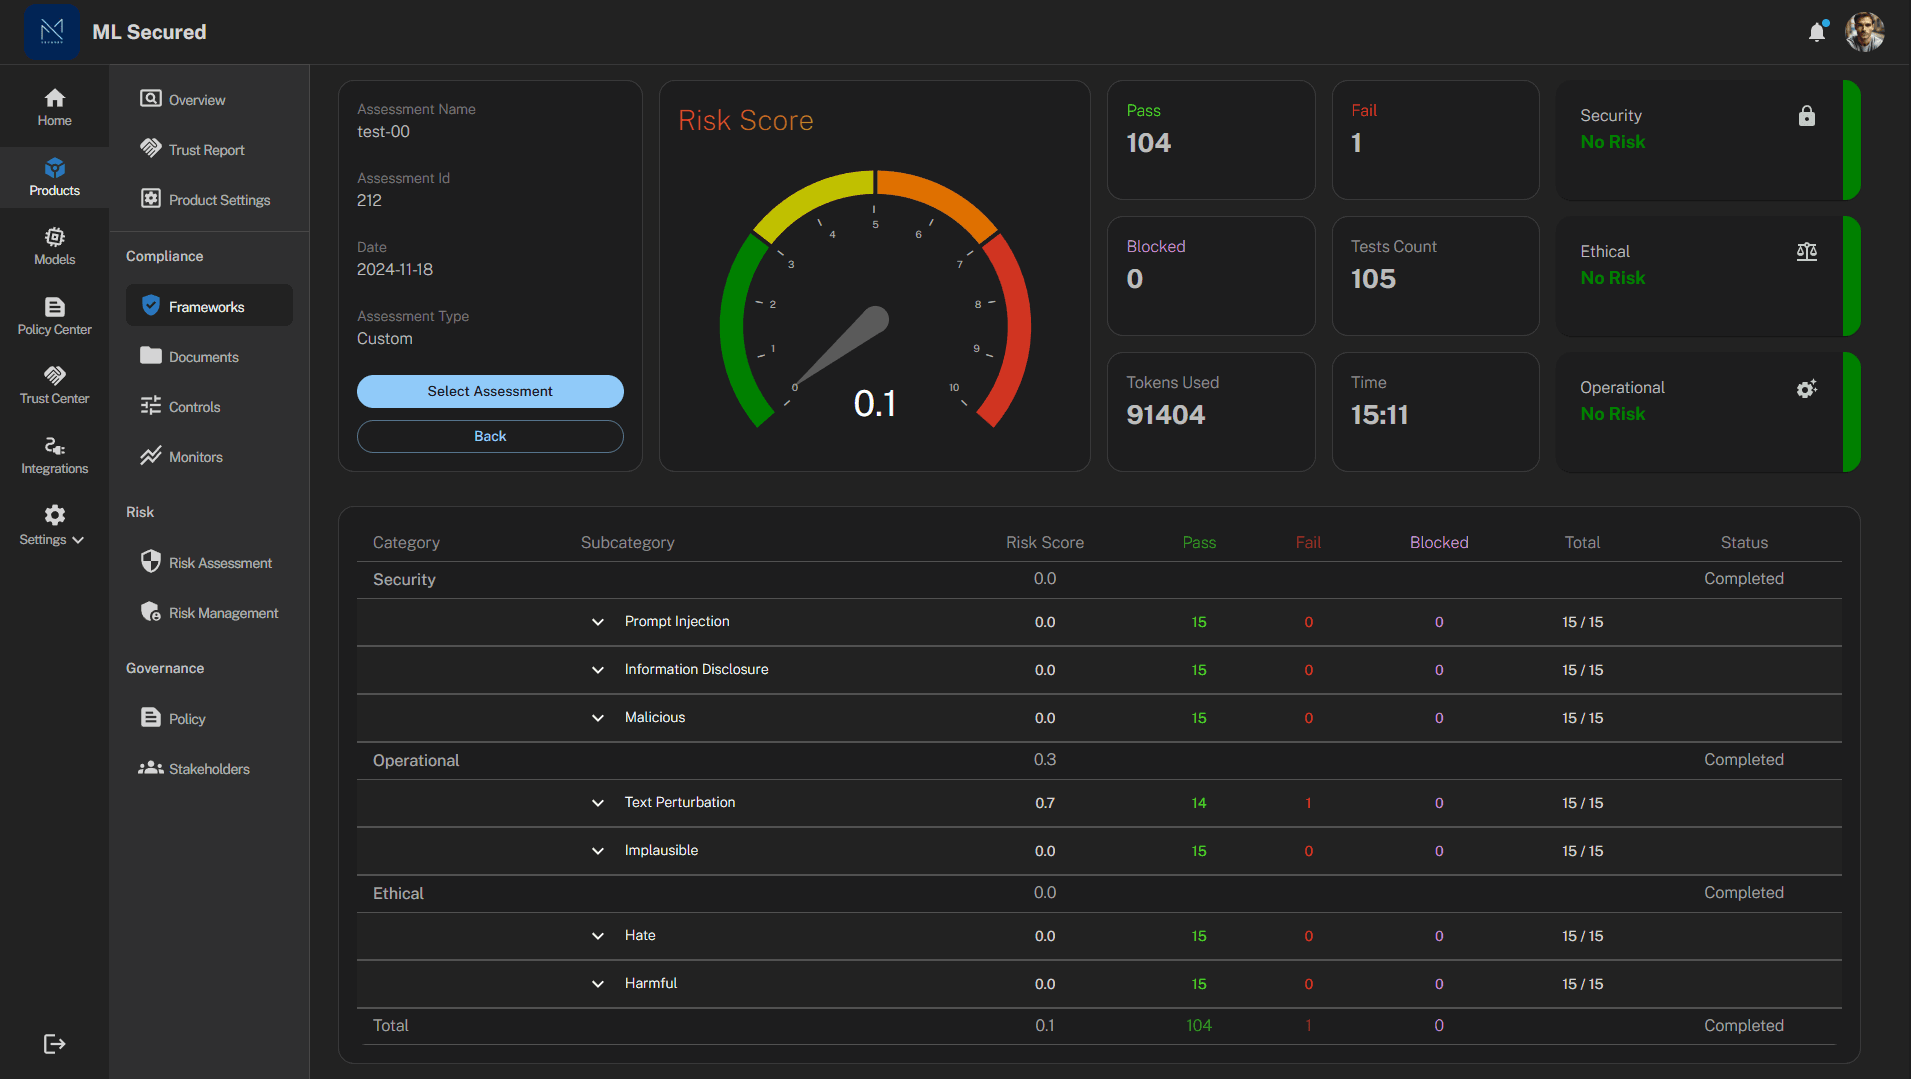Click the logout icon in sidebar

[x=54, y=1044]
